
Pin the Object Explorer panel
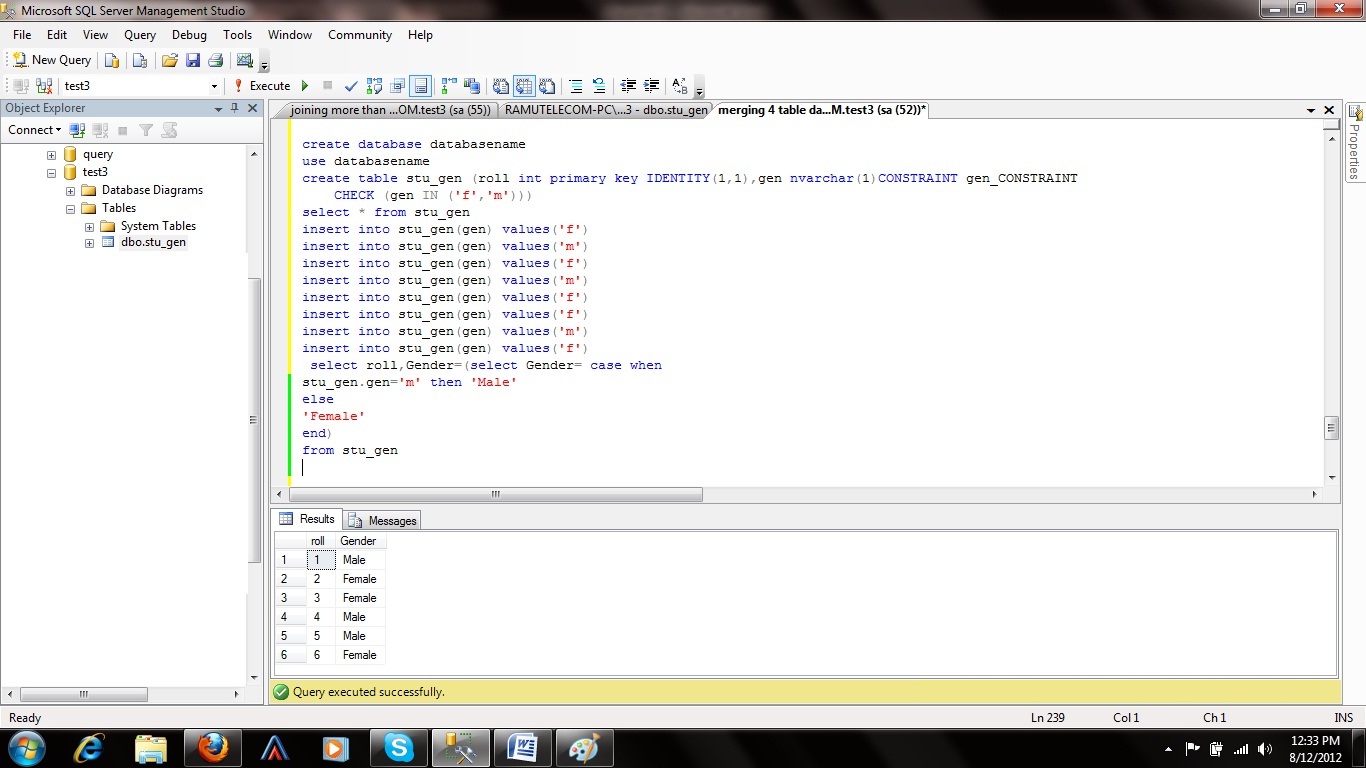pyautogui.click(x=235, y=108)
